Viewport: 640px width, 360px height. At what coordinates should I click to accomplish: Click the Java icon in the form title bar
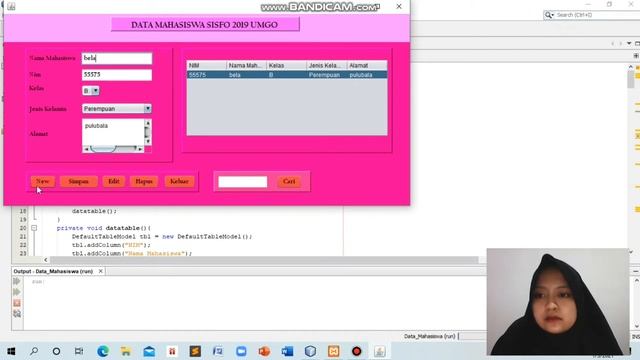click(x=11, y=6)
